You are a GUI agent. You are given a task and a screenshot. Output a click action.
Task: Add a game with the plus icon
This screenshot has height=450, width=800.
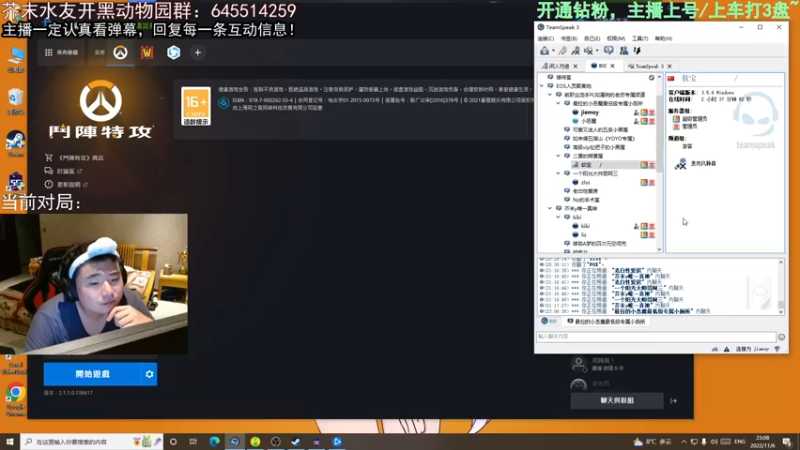point(197,53)
